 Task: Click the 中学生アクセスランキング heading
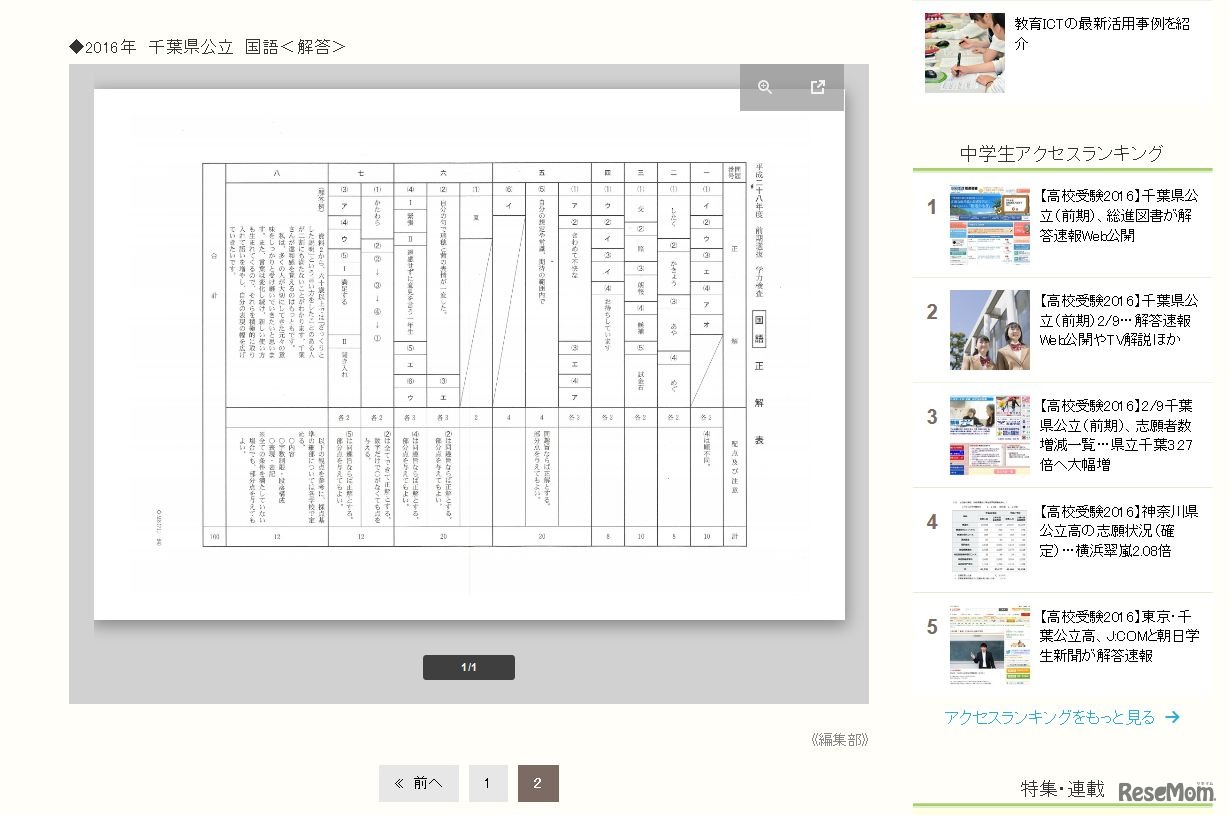[1062, 153]
